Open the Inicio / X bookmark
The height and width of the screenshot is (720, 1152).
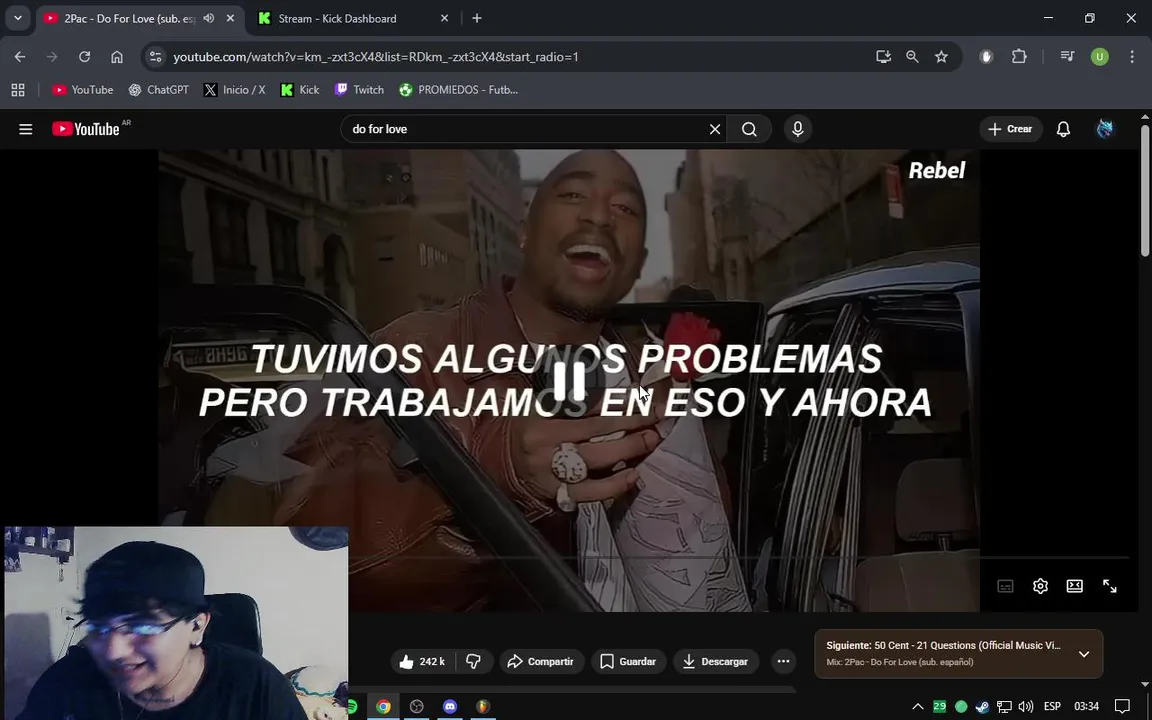(x=234, y=90)
